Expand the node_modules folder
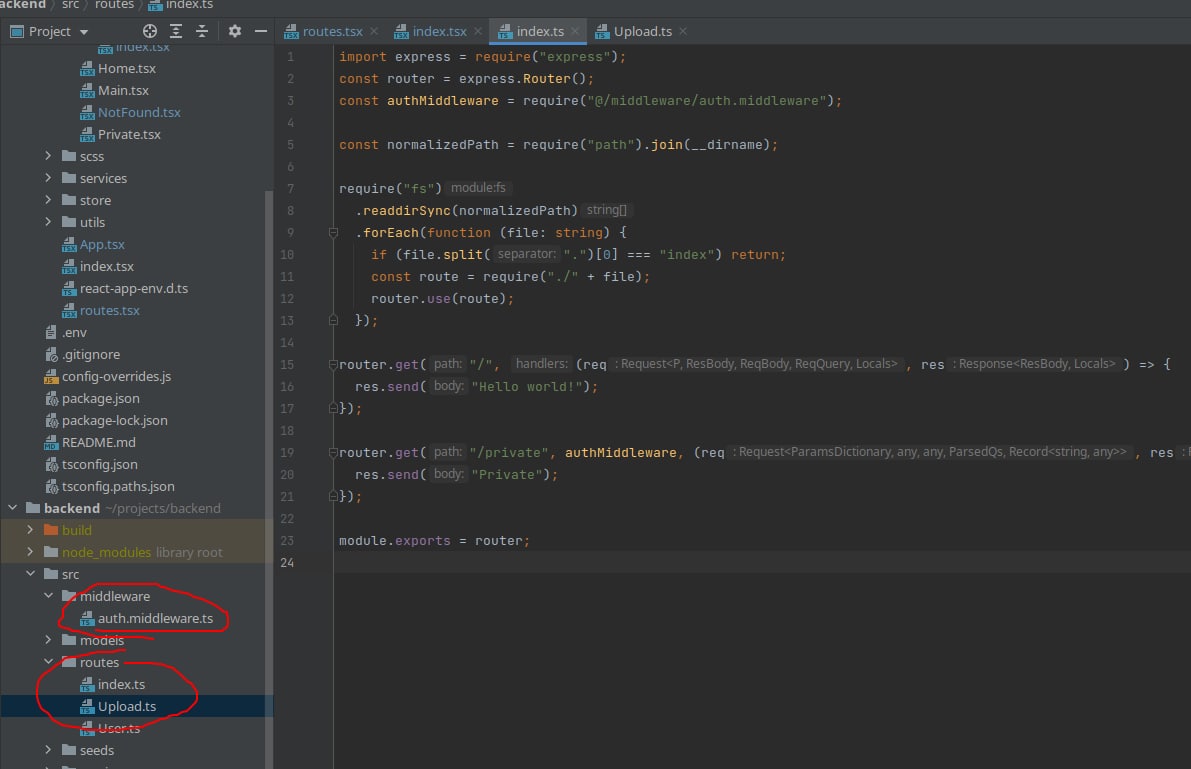This screenshot has height=769, width=1191. [31, 552]
